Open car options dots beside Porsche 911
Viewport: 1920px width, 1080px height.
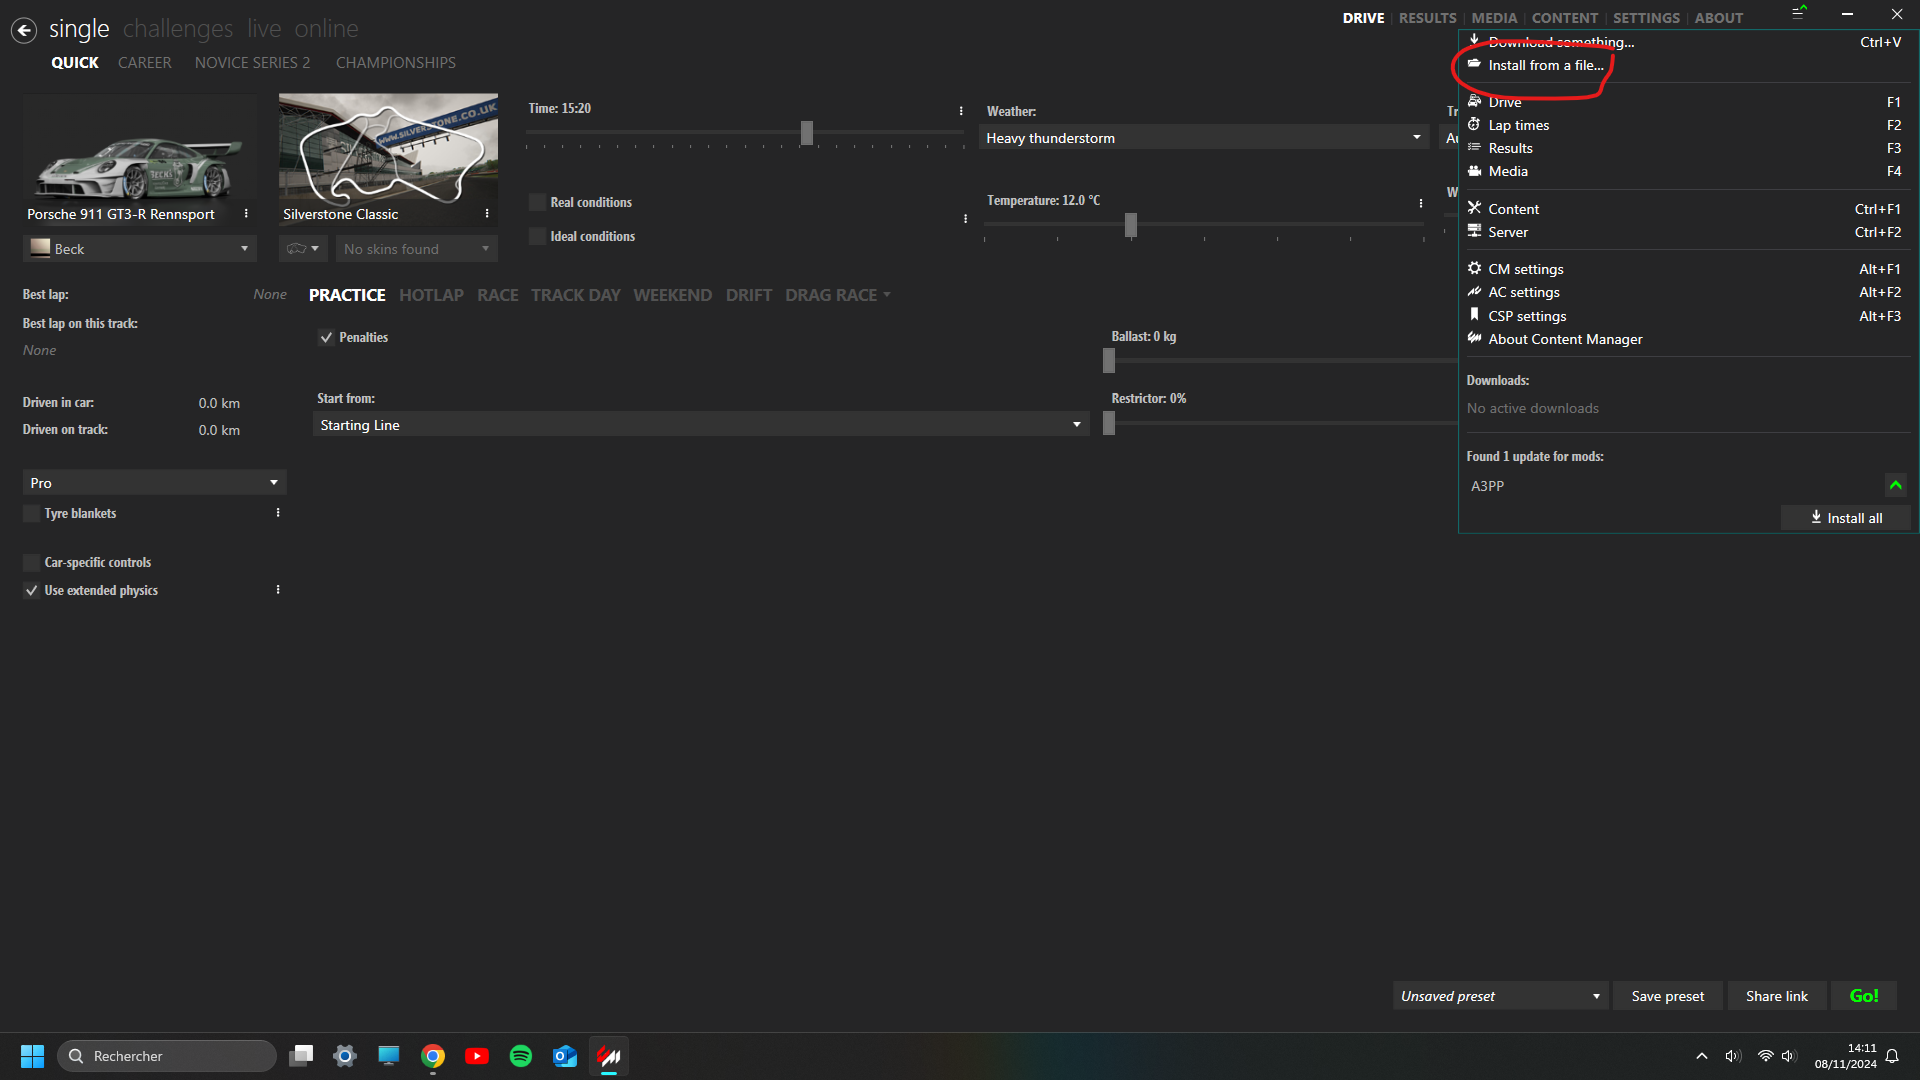click(246, 214)
